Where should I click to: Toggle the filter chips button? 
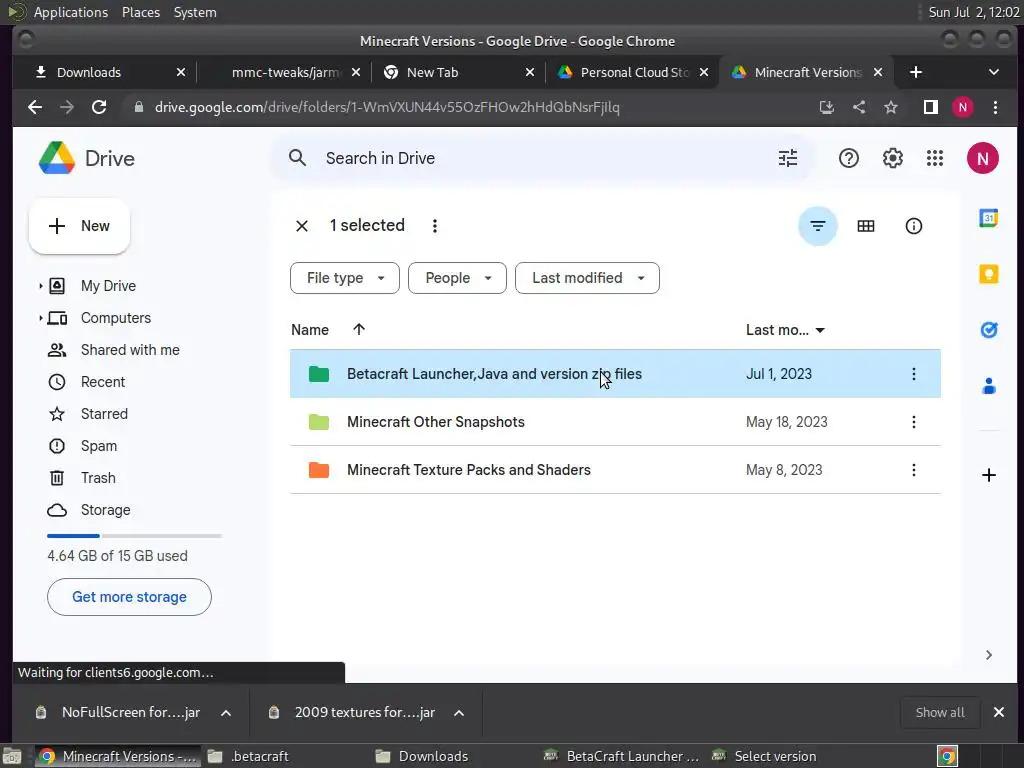(817, 226)
